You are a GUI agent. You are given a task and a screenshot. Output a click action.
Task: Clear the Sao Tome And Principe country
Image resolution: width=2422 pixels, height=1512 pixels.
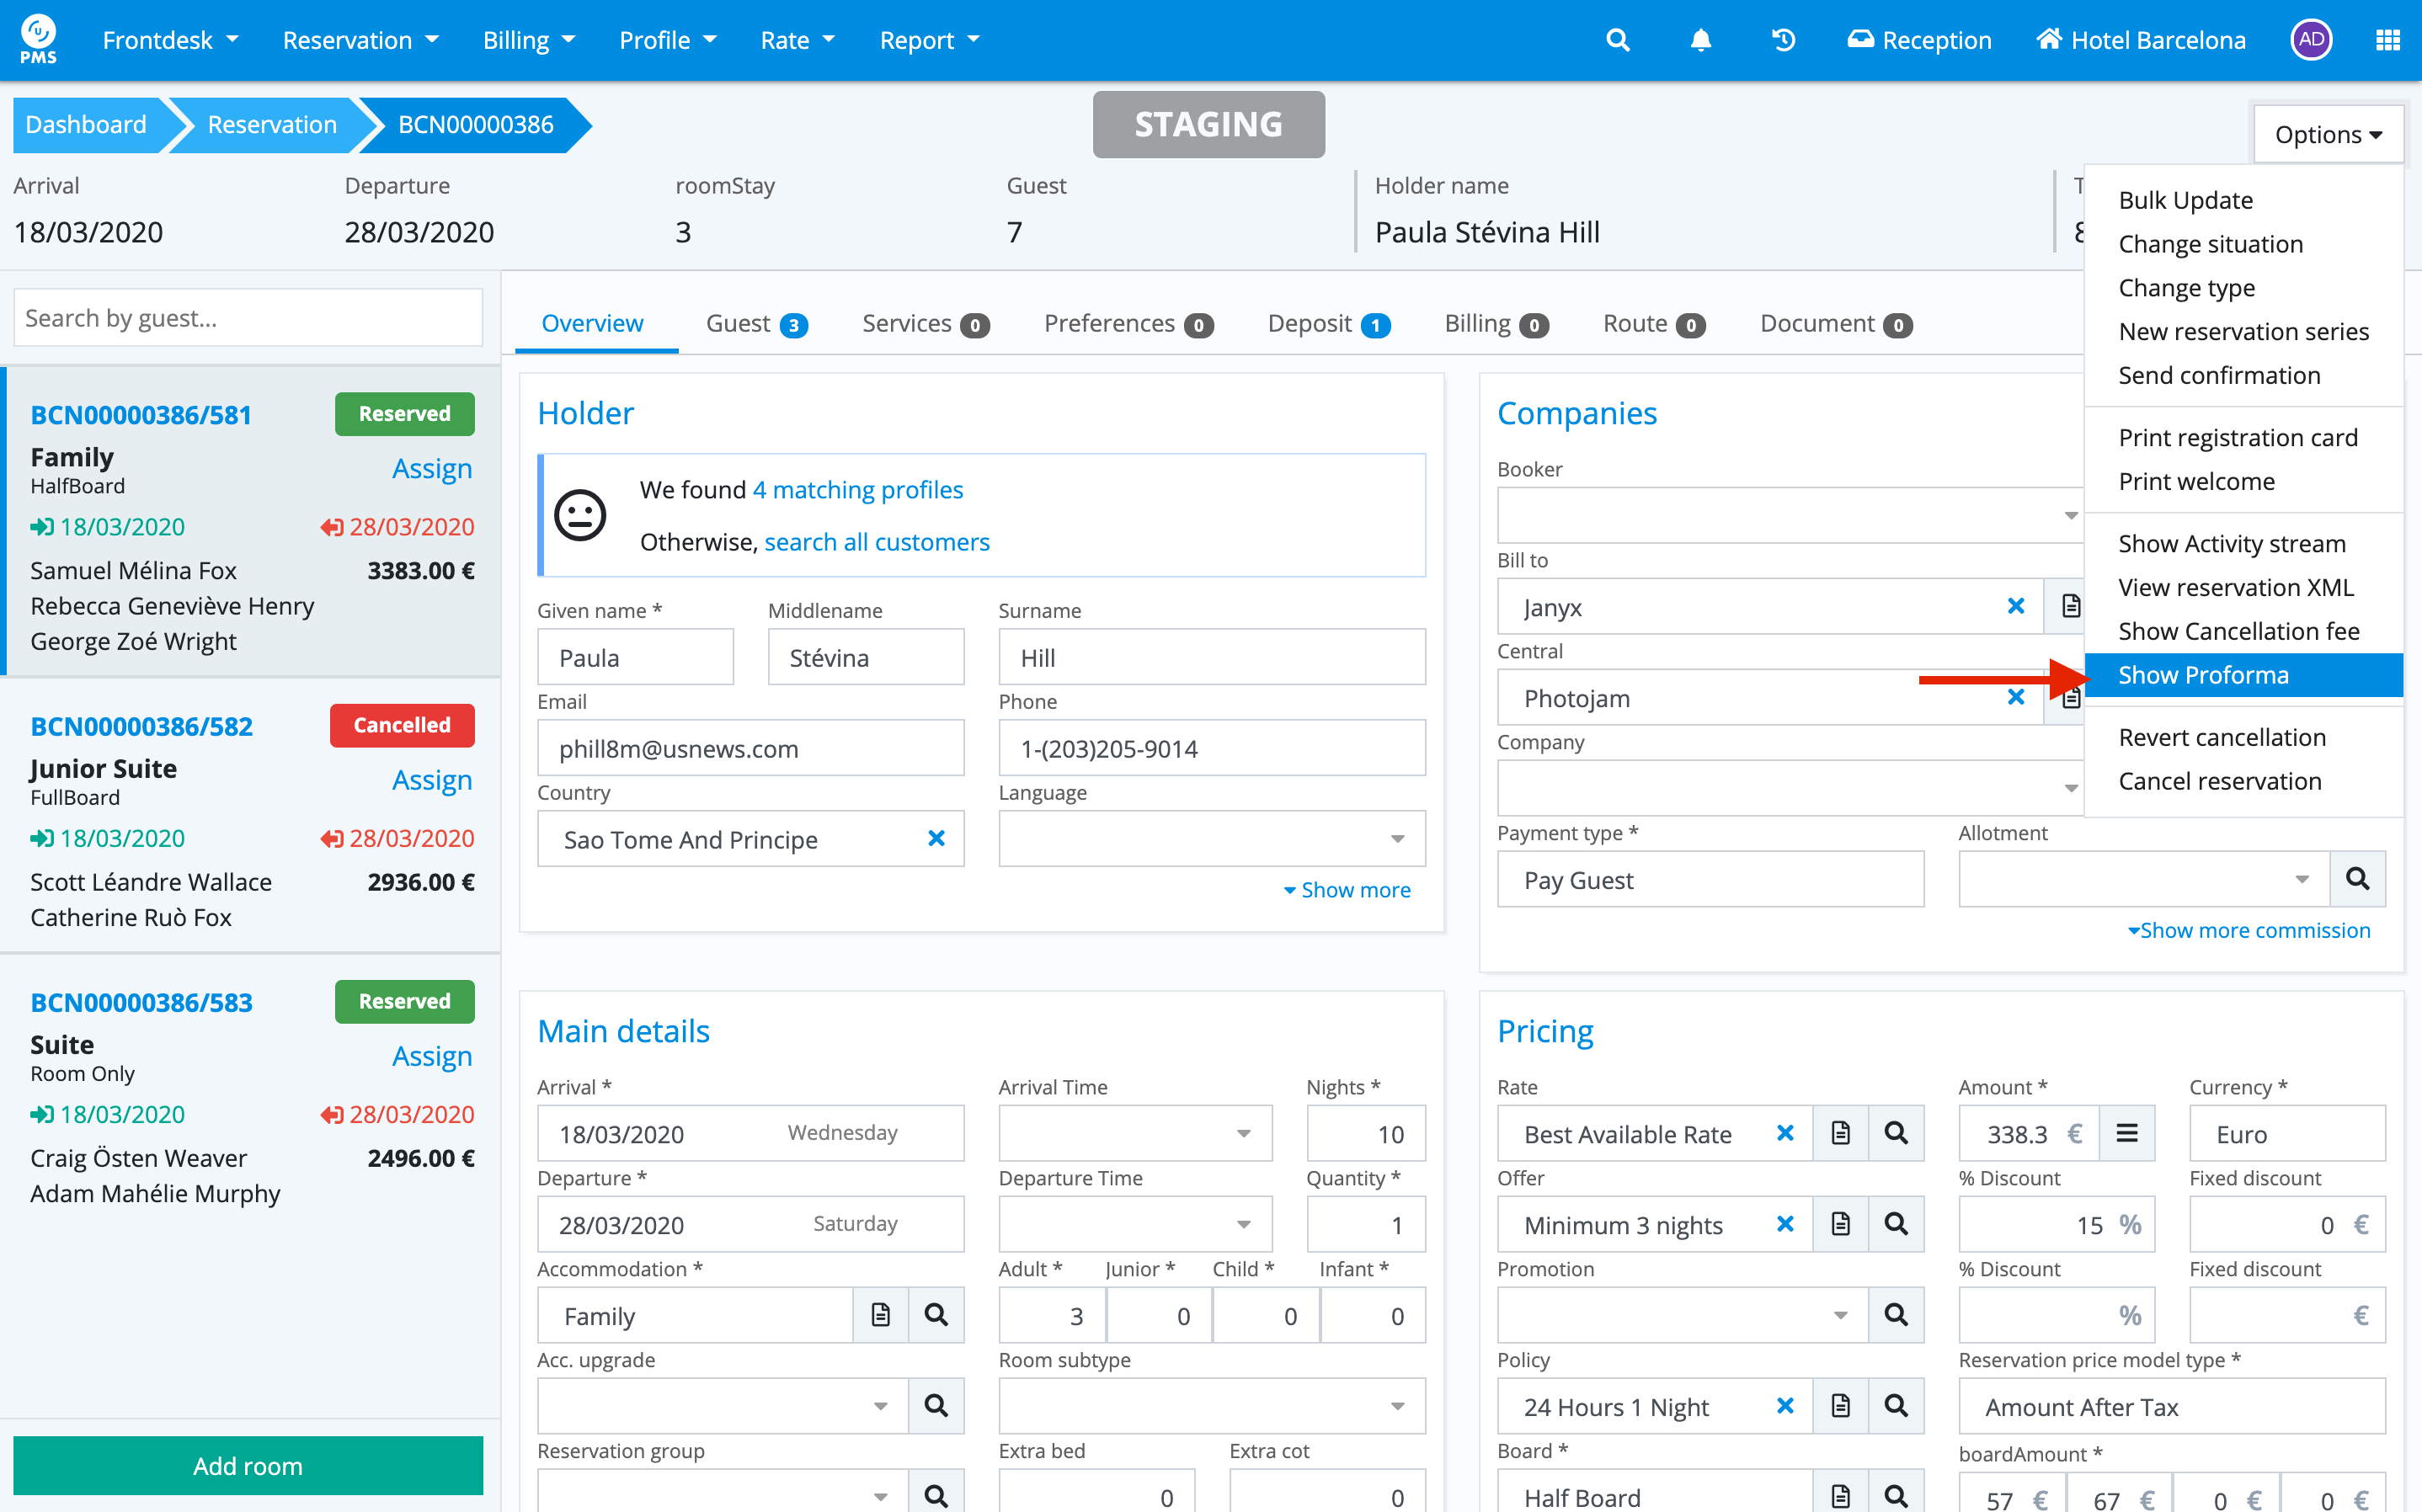(x=936, y=839)
